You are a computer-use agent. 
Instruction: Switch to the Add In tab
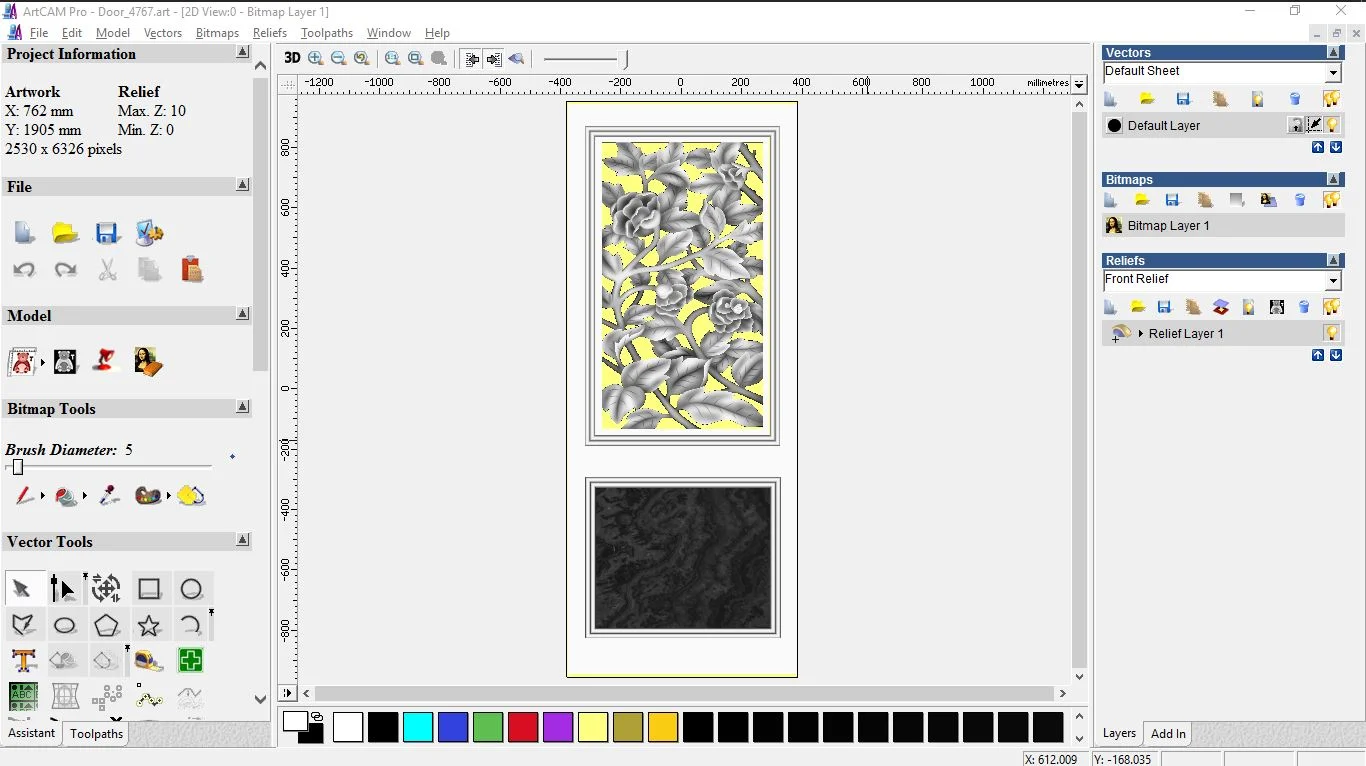pos(1168,734)
